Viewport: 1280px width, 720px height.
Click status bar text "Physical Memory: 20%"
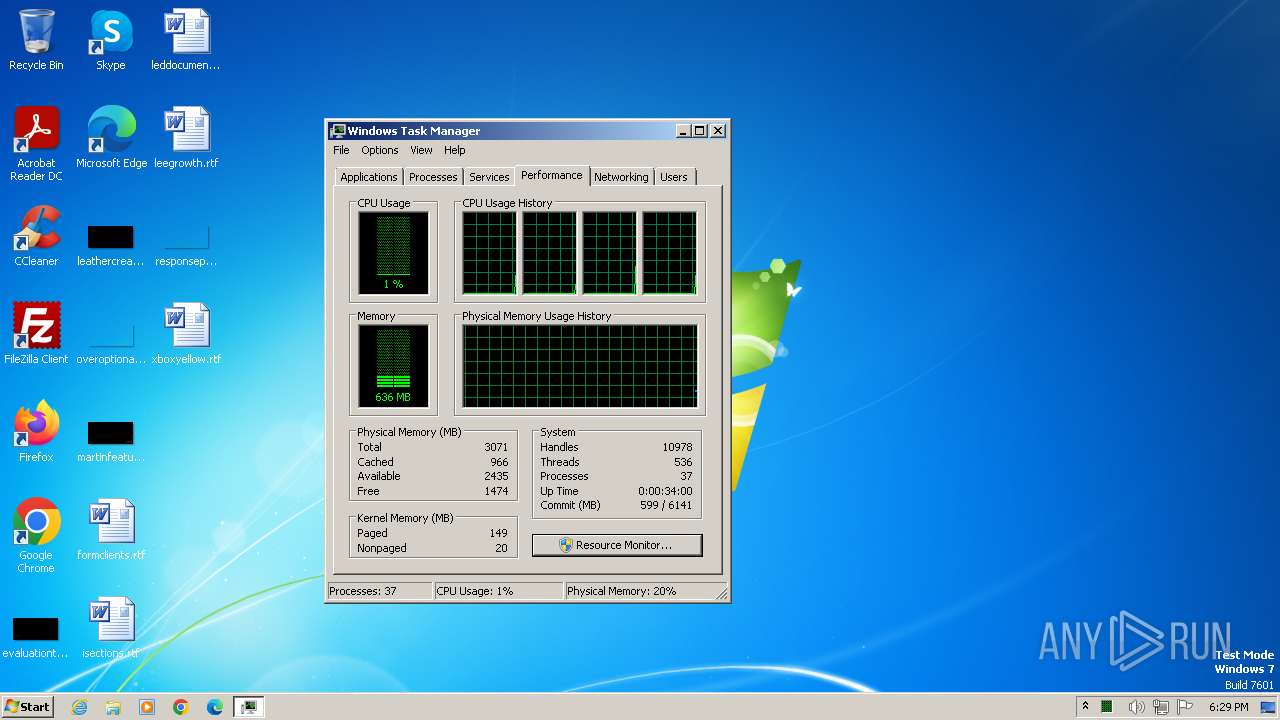[621, 591]
